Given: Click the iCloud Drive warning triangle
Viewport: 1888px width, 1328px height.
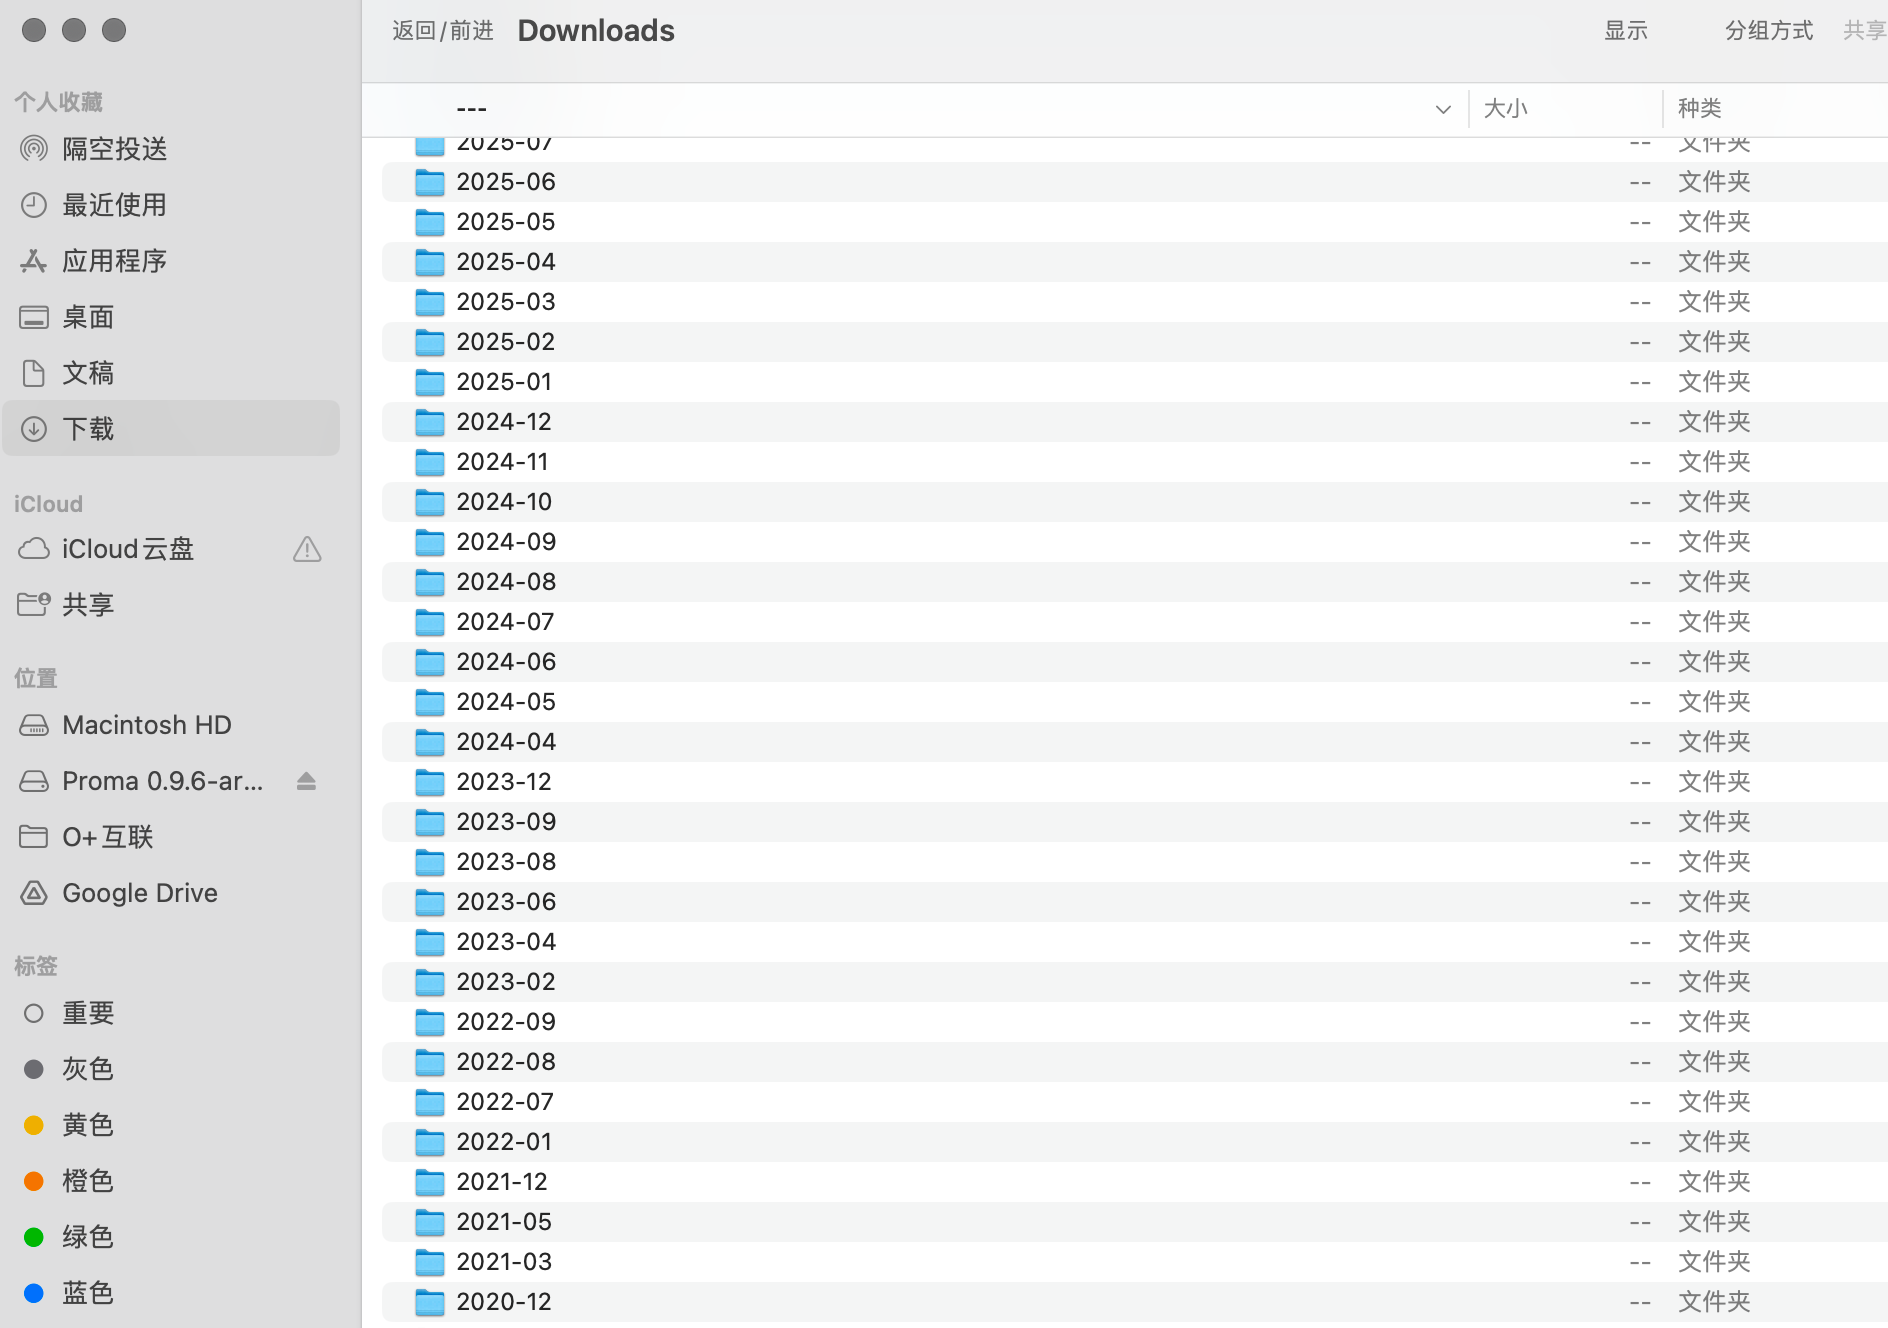Looking at the screenshot, I should click(307, 549).
